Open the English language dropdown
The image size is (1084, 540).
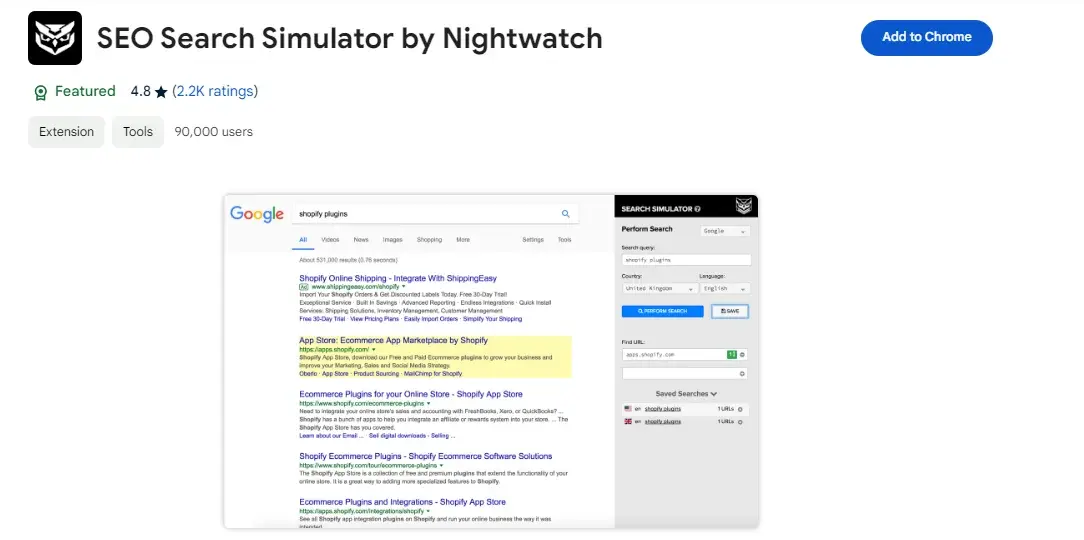tap(725, 288)
